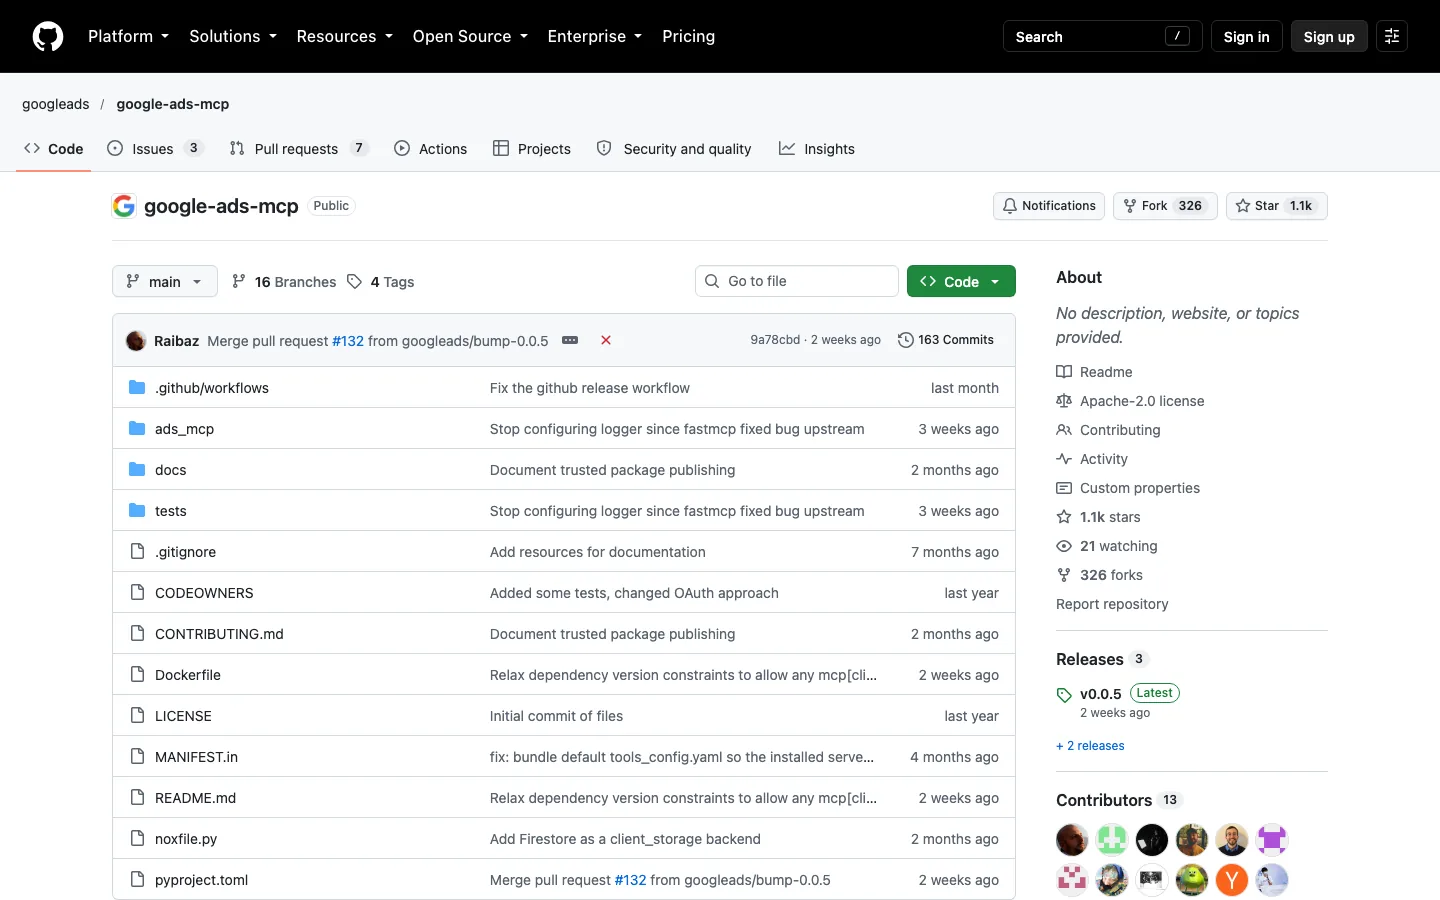1440x900 pixels.
Task: Open the green Code dropdown button
Action: pos(961,281)
